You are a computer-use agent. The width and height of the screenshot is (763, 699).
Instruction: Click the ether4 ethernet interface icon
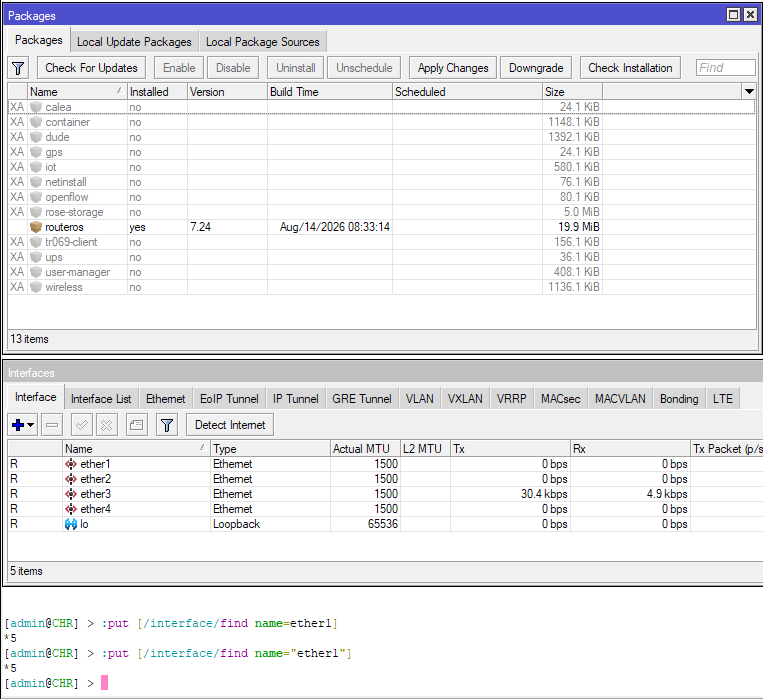pos(71,509)
